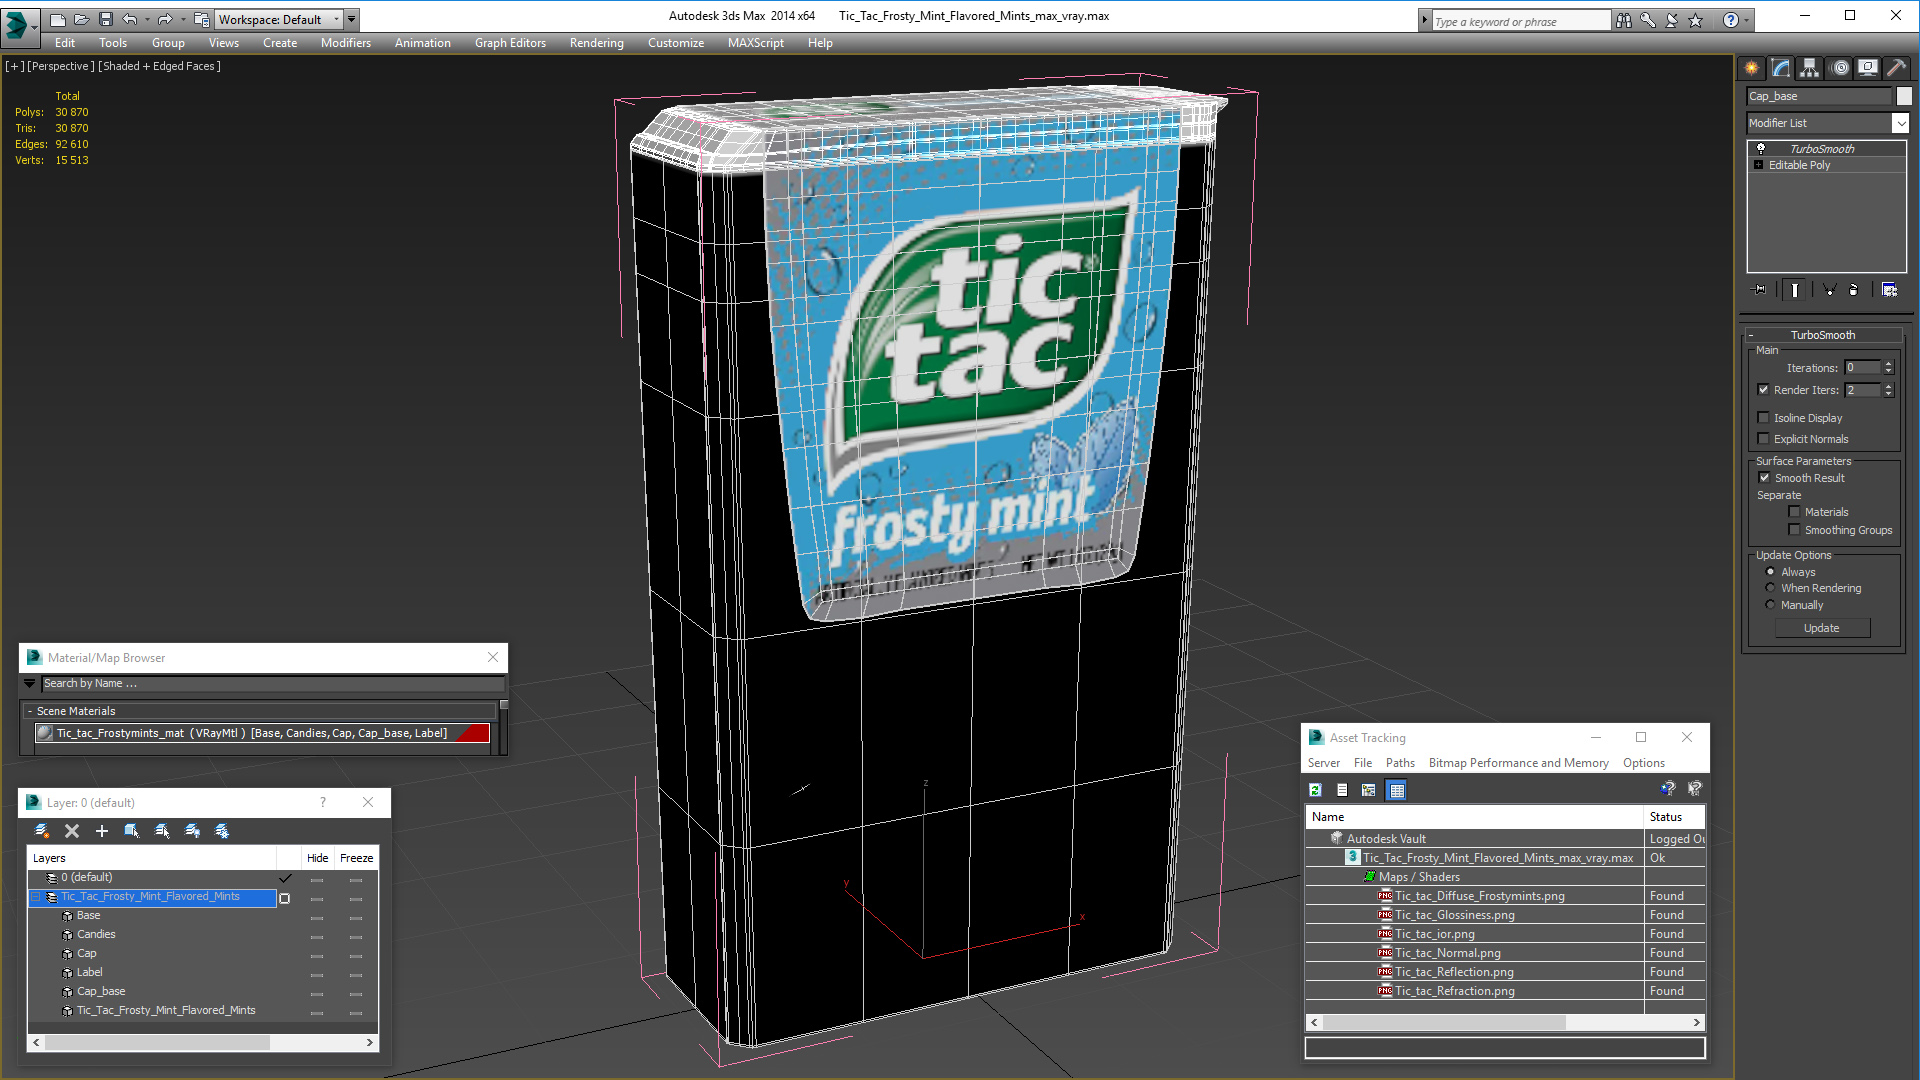Open the Hierarchy command panel tab

[1810, 68]
